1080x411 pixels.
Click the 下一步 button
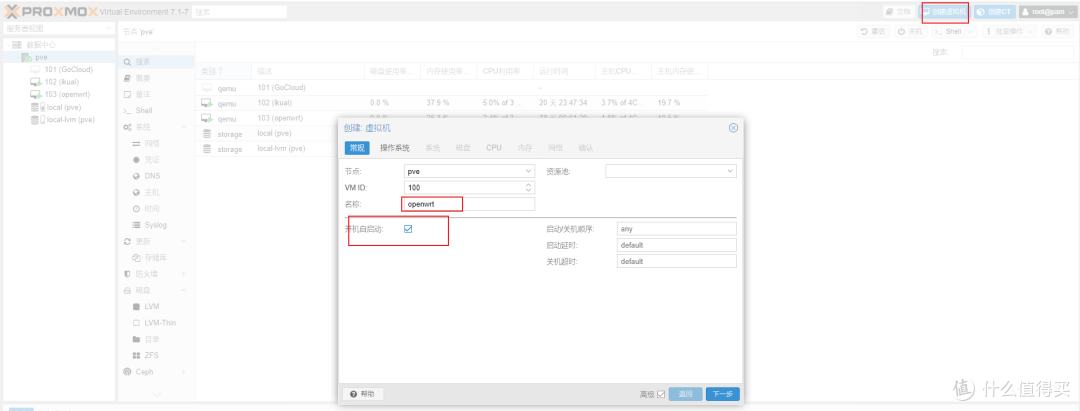pyautogui.click(x=722, y=394)
